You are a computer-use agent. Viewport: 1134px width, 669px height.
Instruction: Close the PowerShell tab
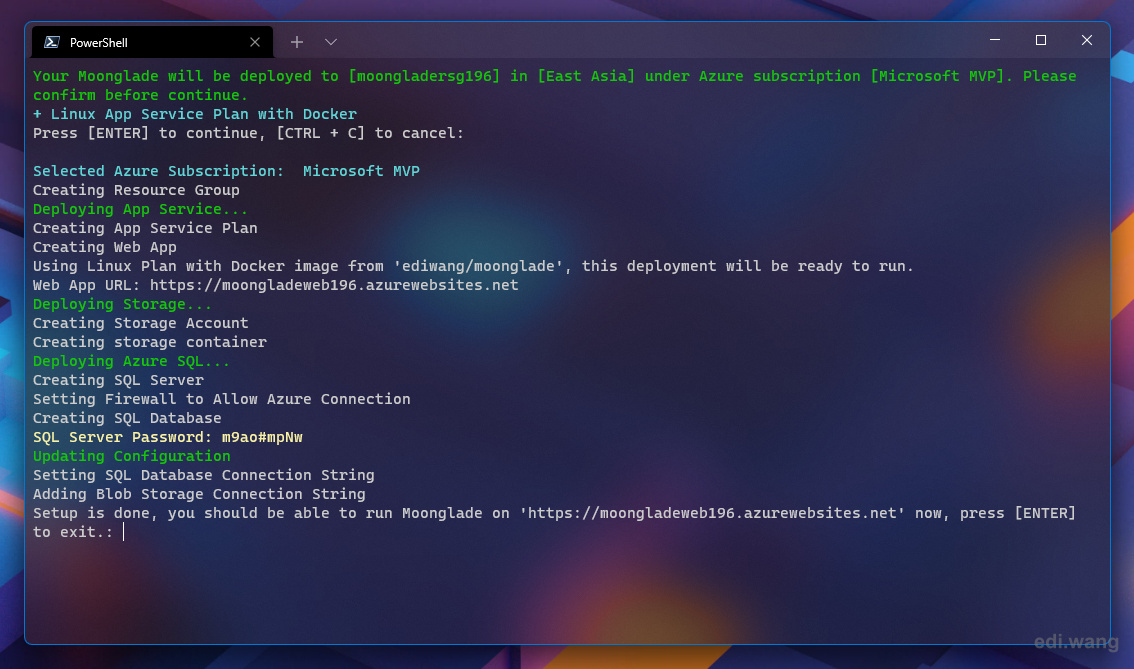(255, 42)
